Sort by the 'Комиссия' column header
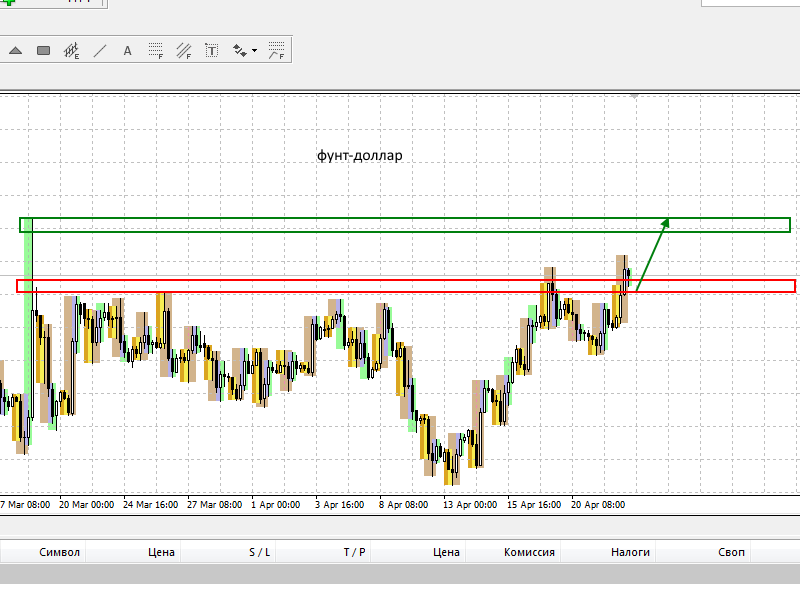The height and width of the screenshot is (600, 800). click(529, 552)
